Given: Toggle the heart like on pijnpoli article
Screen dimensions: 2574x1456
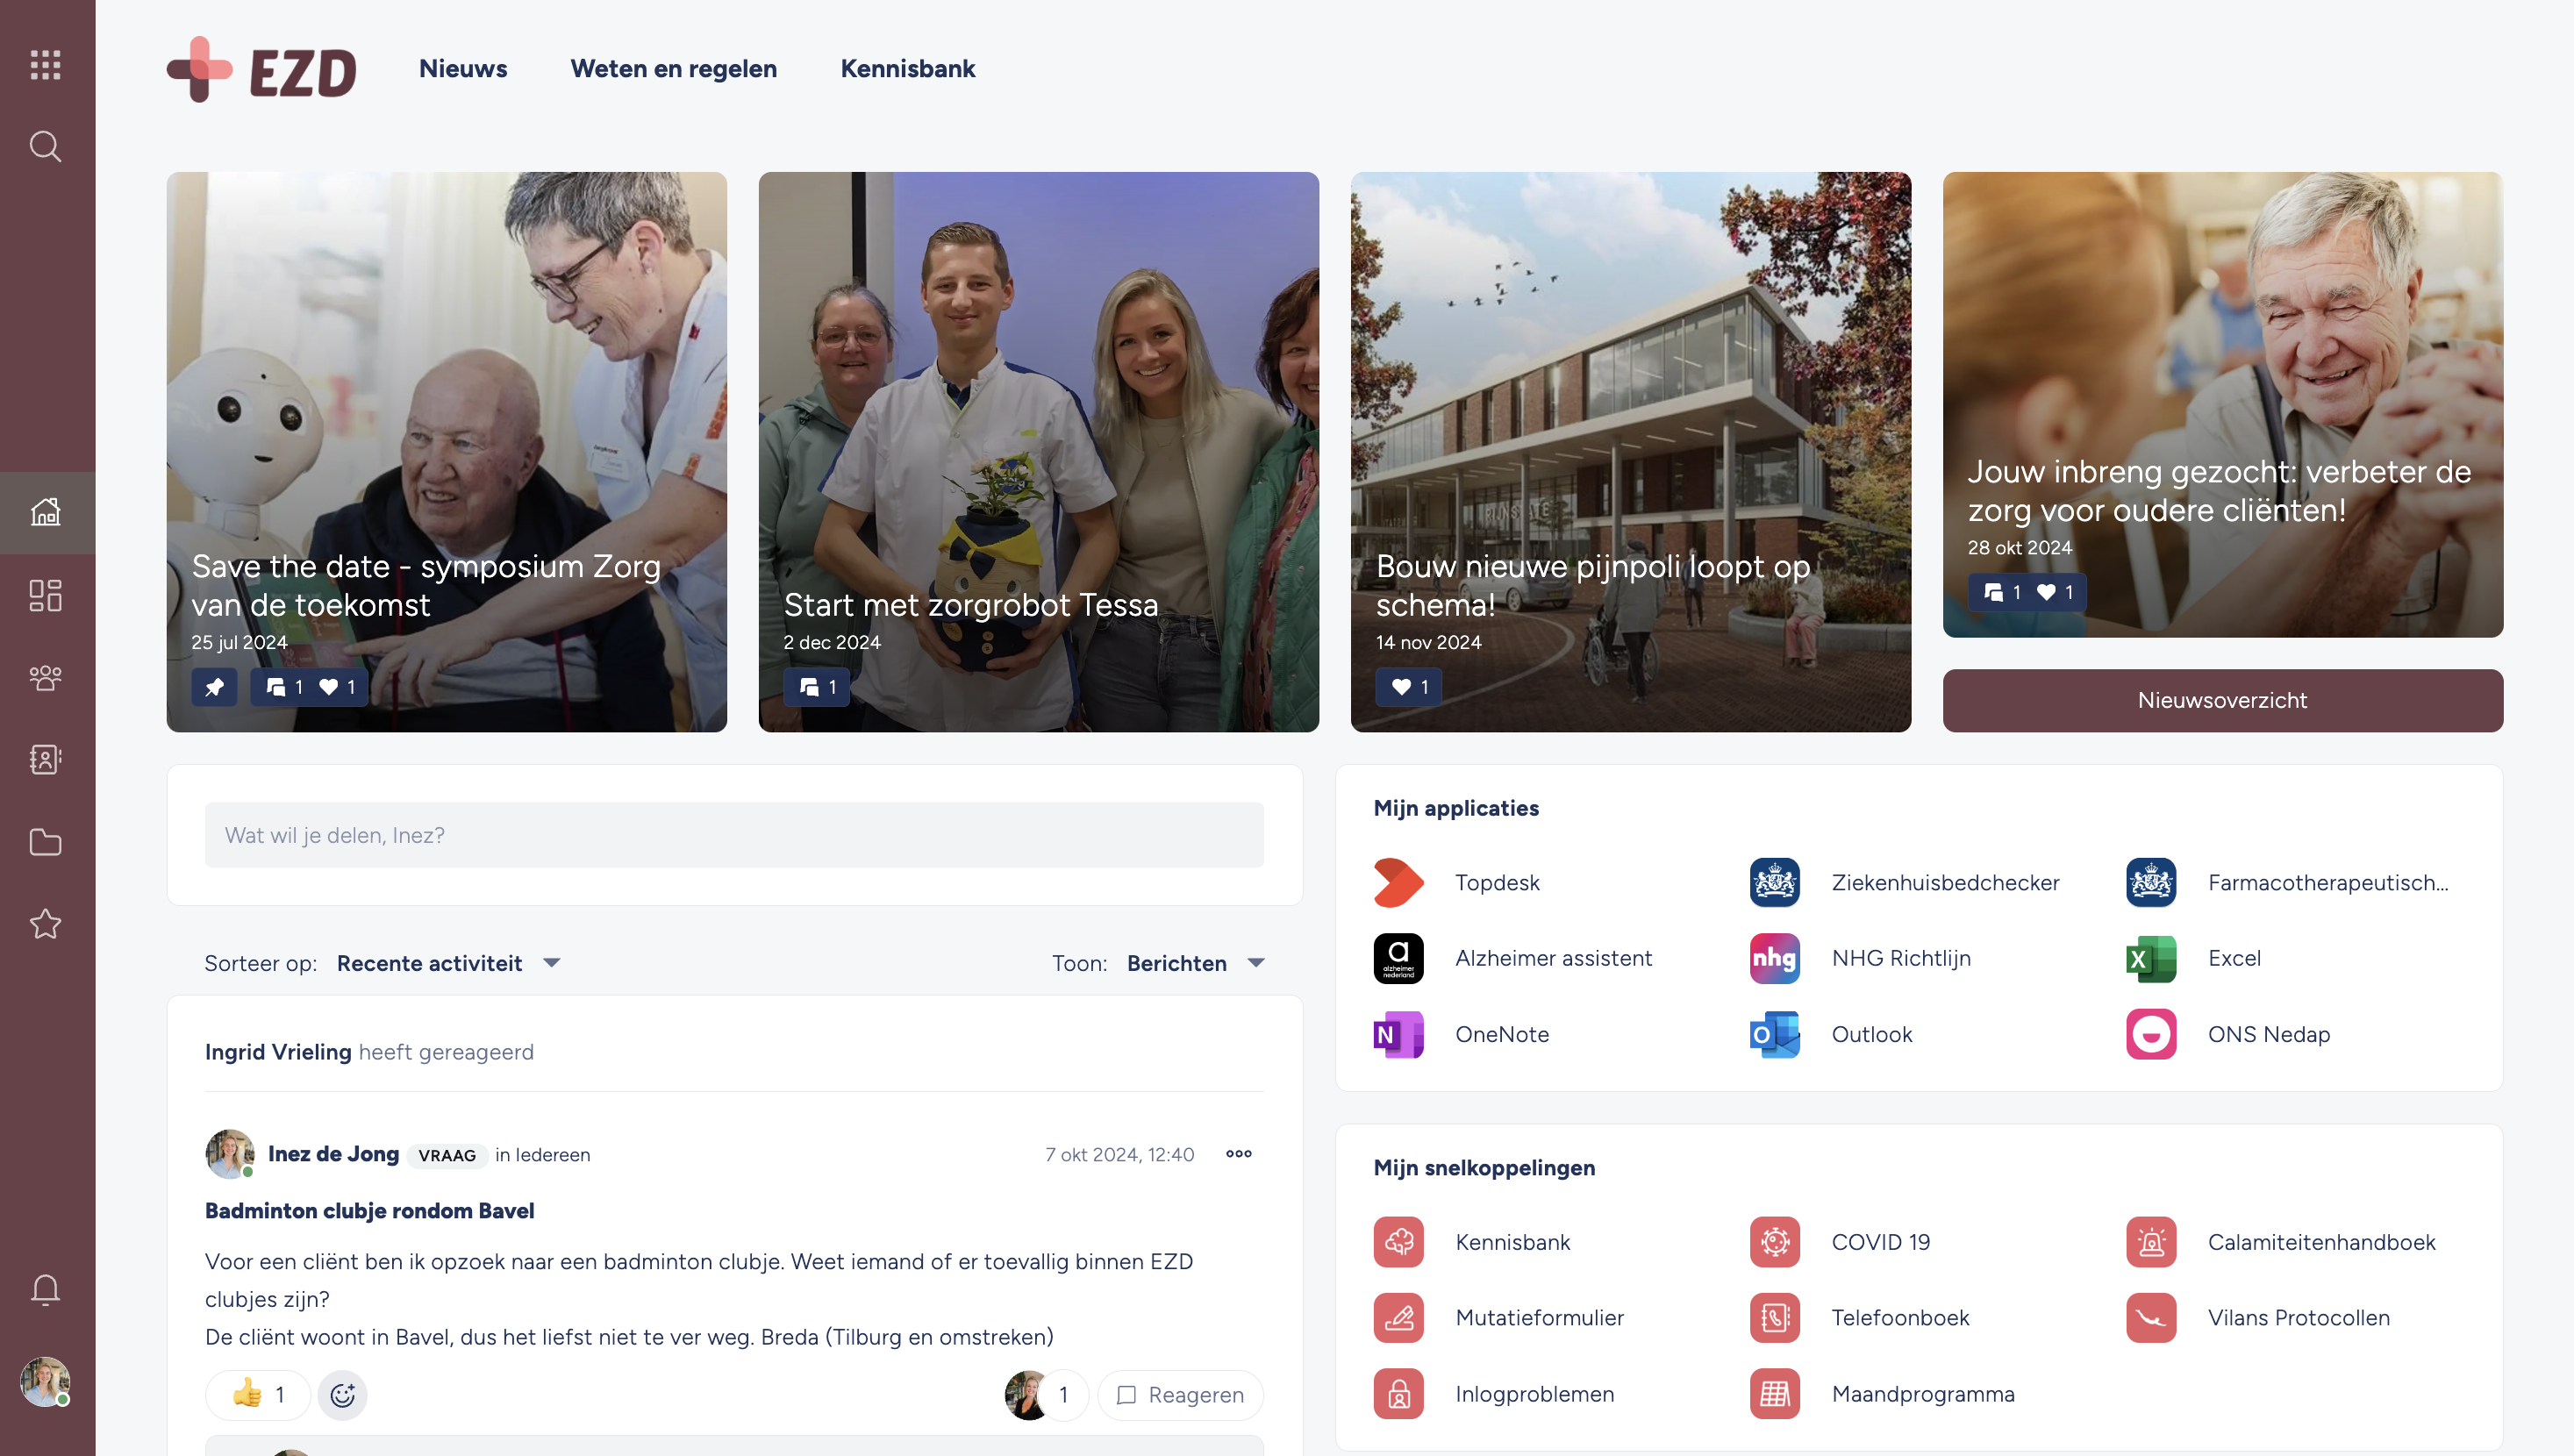Looking at the screenshot, I should pyautogui.click(x=1408, y=687).
